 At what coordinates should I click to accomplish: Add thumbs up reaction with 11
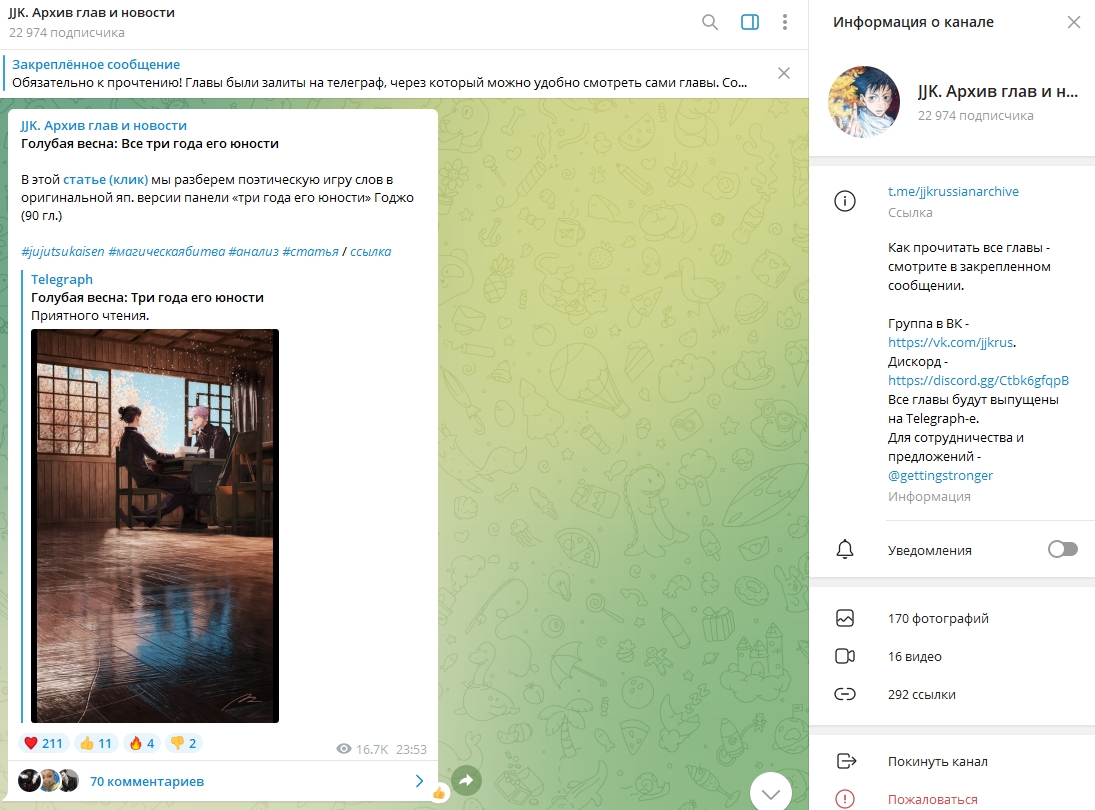click(x=96, y=743)
